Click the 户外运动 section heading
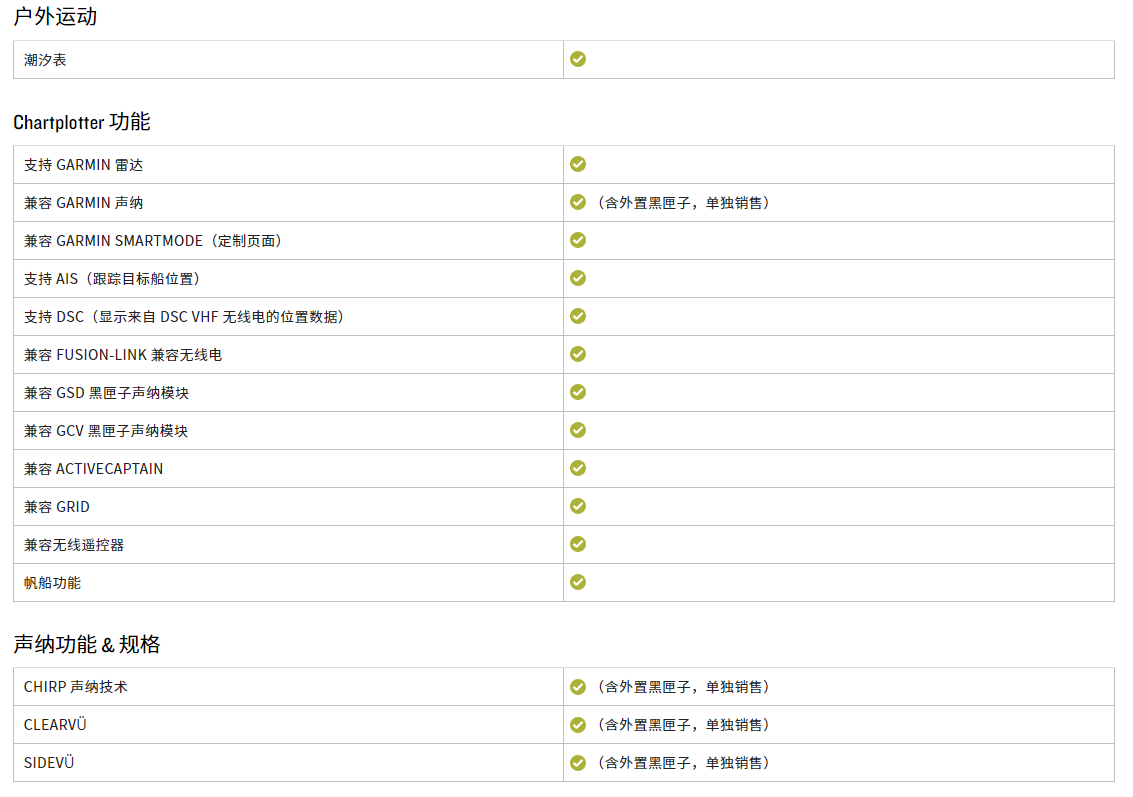This screenshot has height=797, width=1133. click(x=55, y=16)
